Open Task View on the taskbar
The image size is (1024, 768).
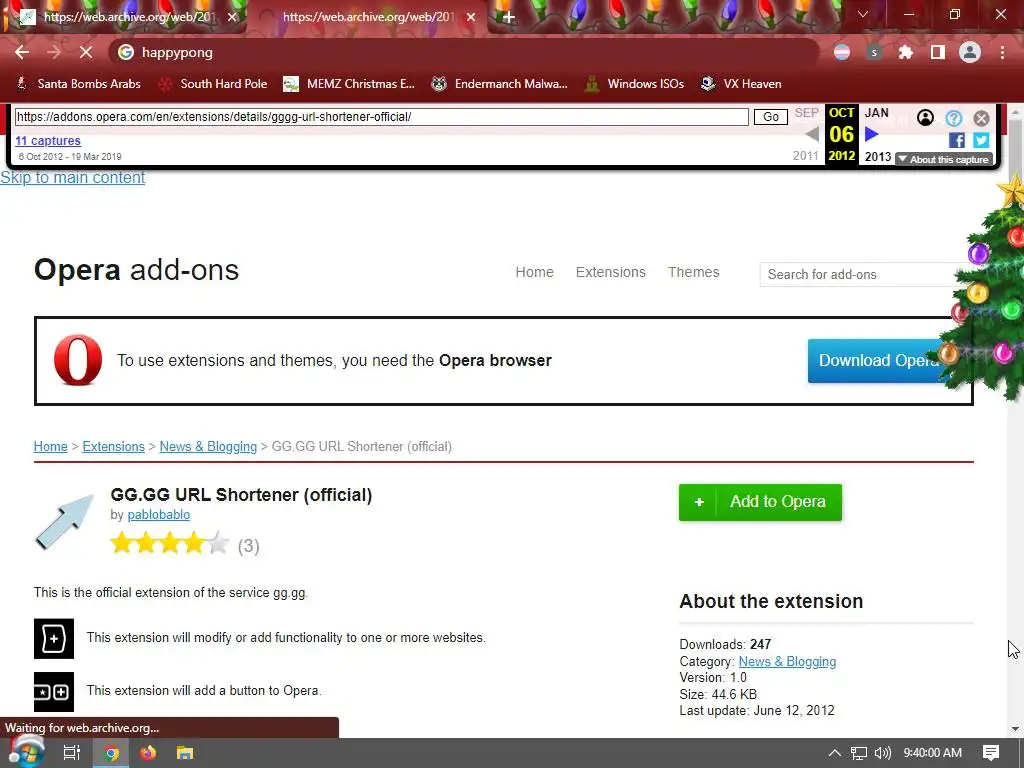point(72,753)
